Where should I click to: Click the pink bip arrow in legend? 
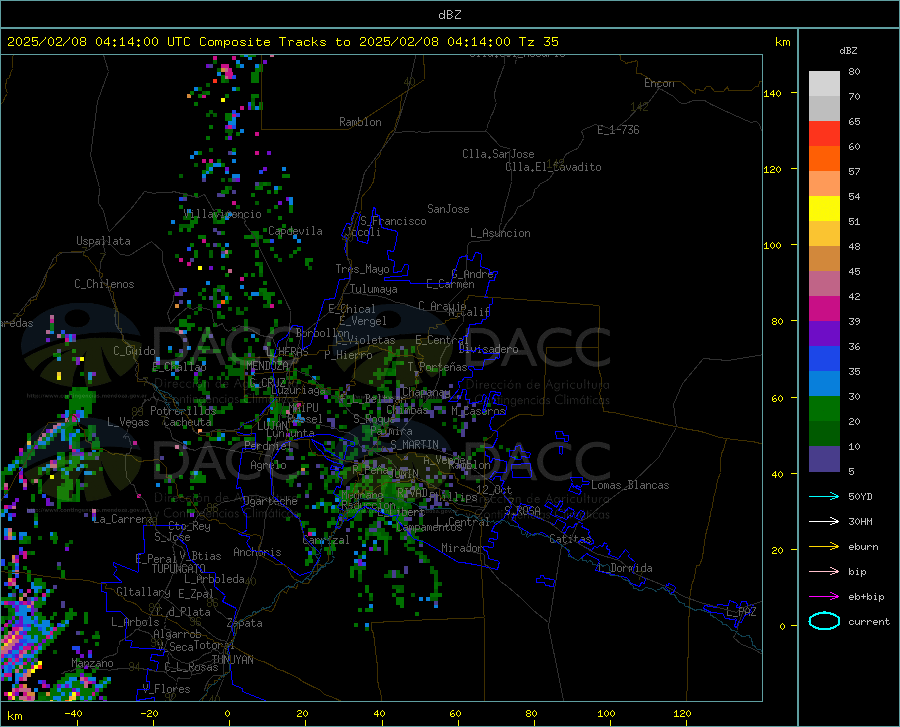click(x=824, y=572)
